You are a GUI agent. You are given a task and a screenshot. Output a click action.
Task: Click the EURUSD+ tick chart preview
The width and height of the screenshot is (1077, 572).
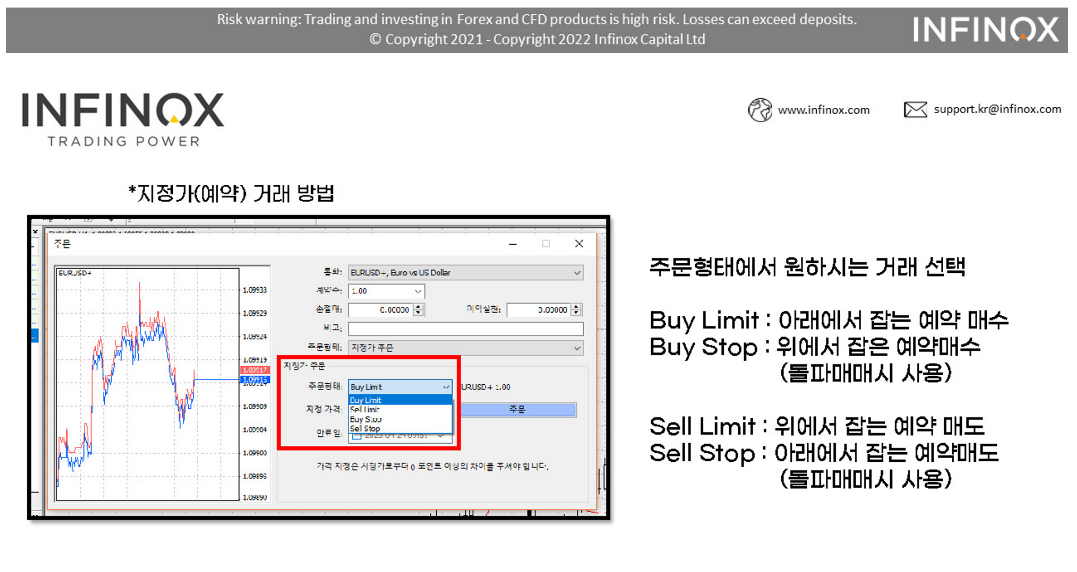(x=147, y=384)
